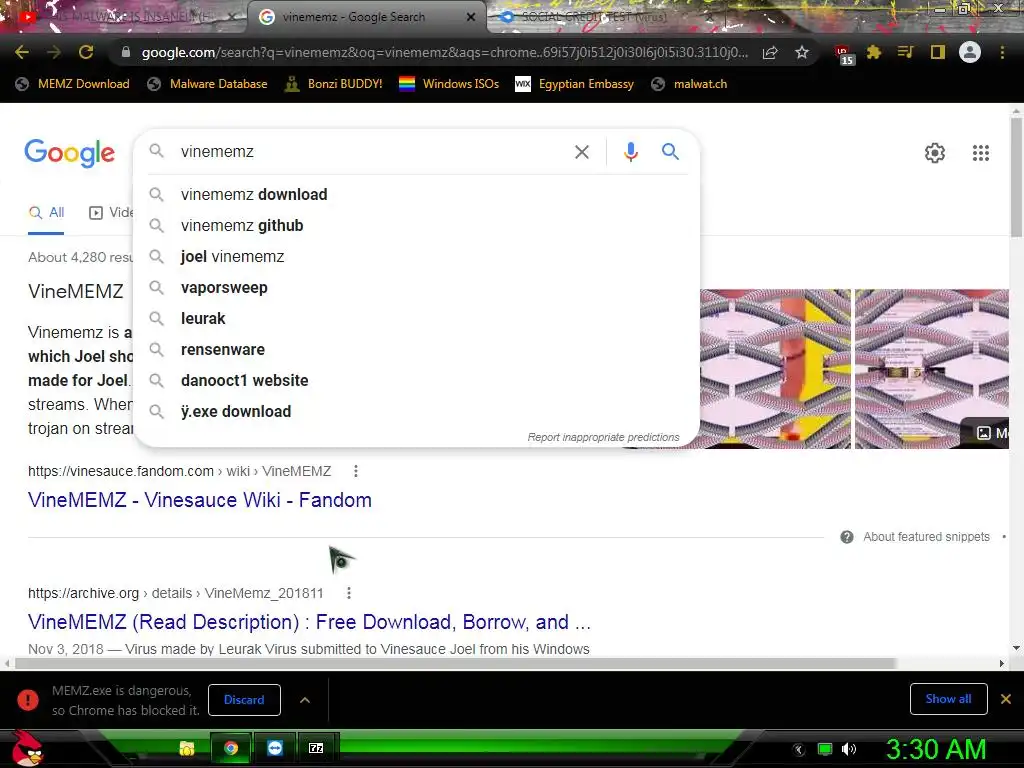Discard the blocked MEMZ.exe download

(x=244, y=699)
